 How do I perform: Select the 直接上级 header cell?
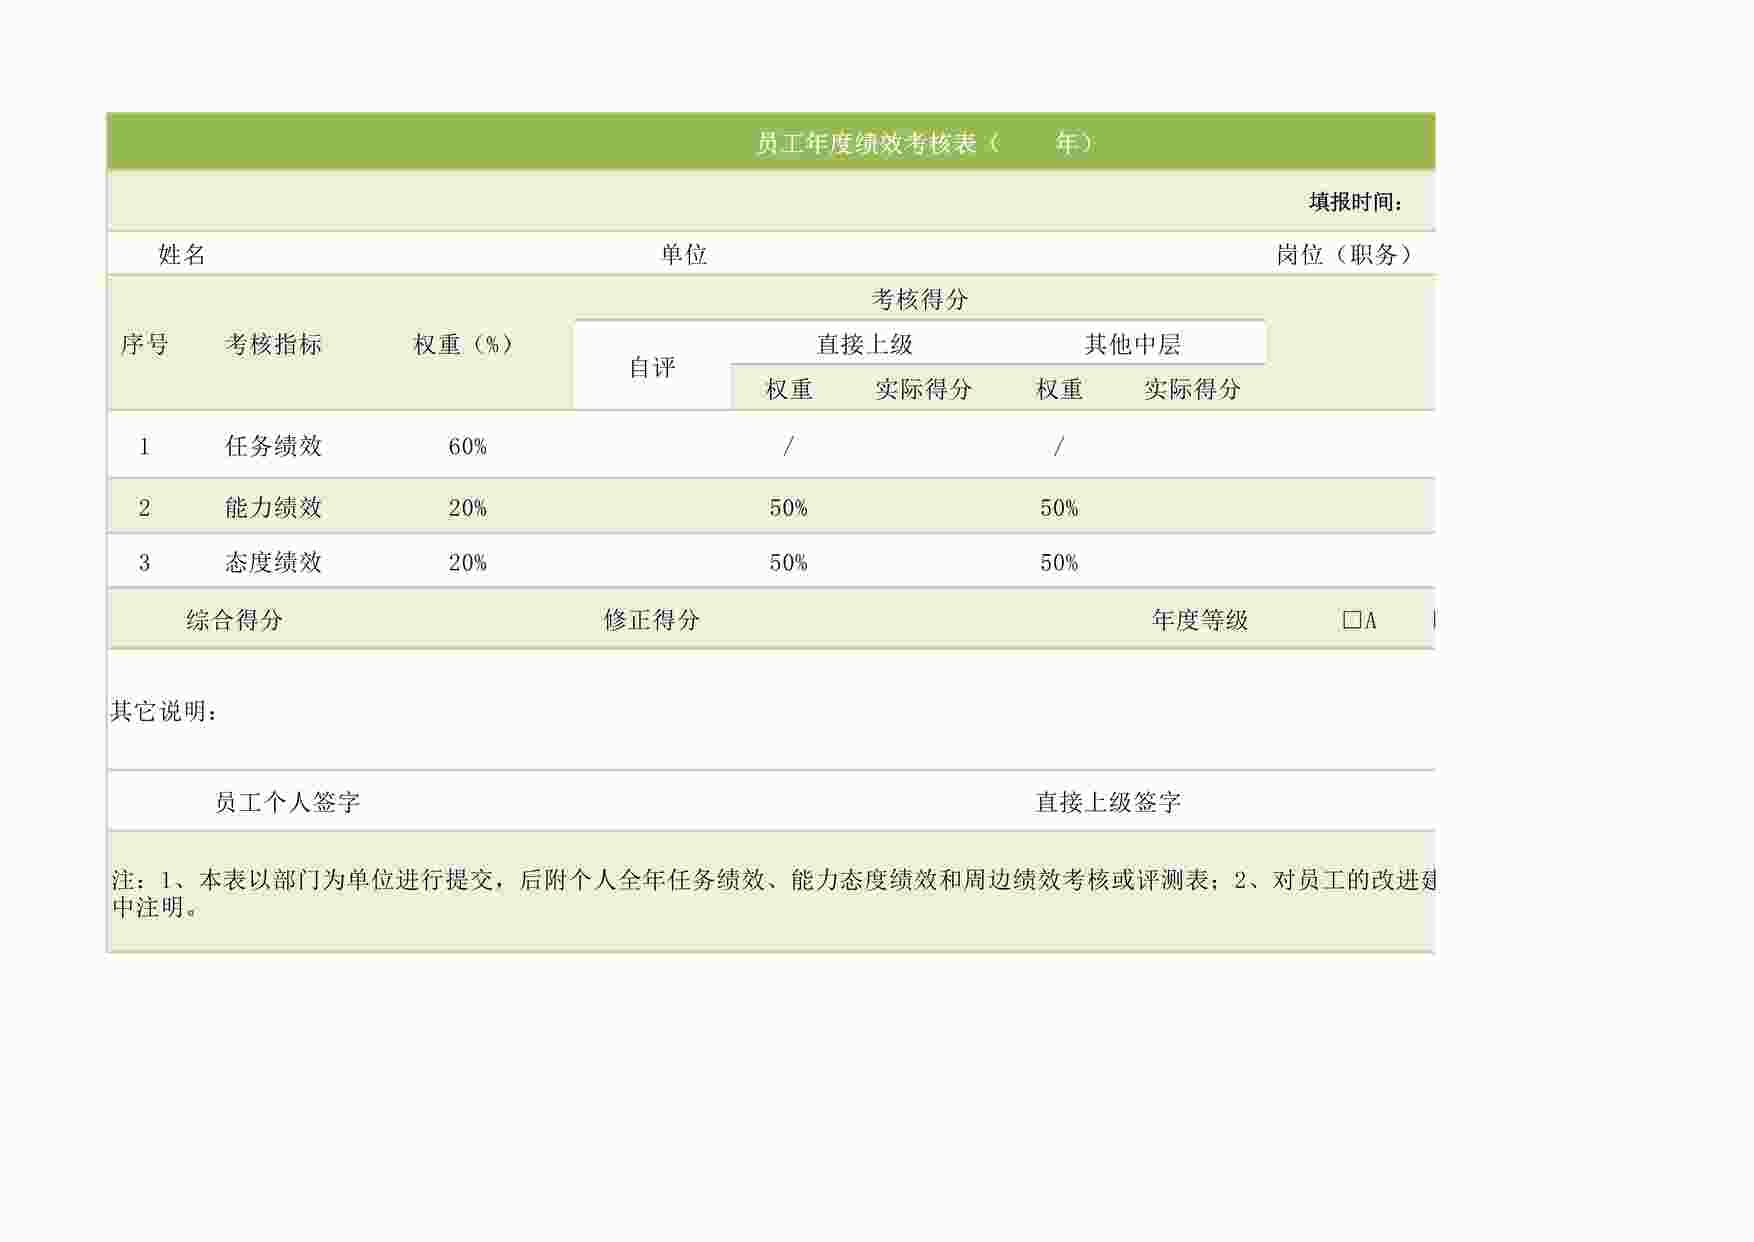865,344
